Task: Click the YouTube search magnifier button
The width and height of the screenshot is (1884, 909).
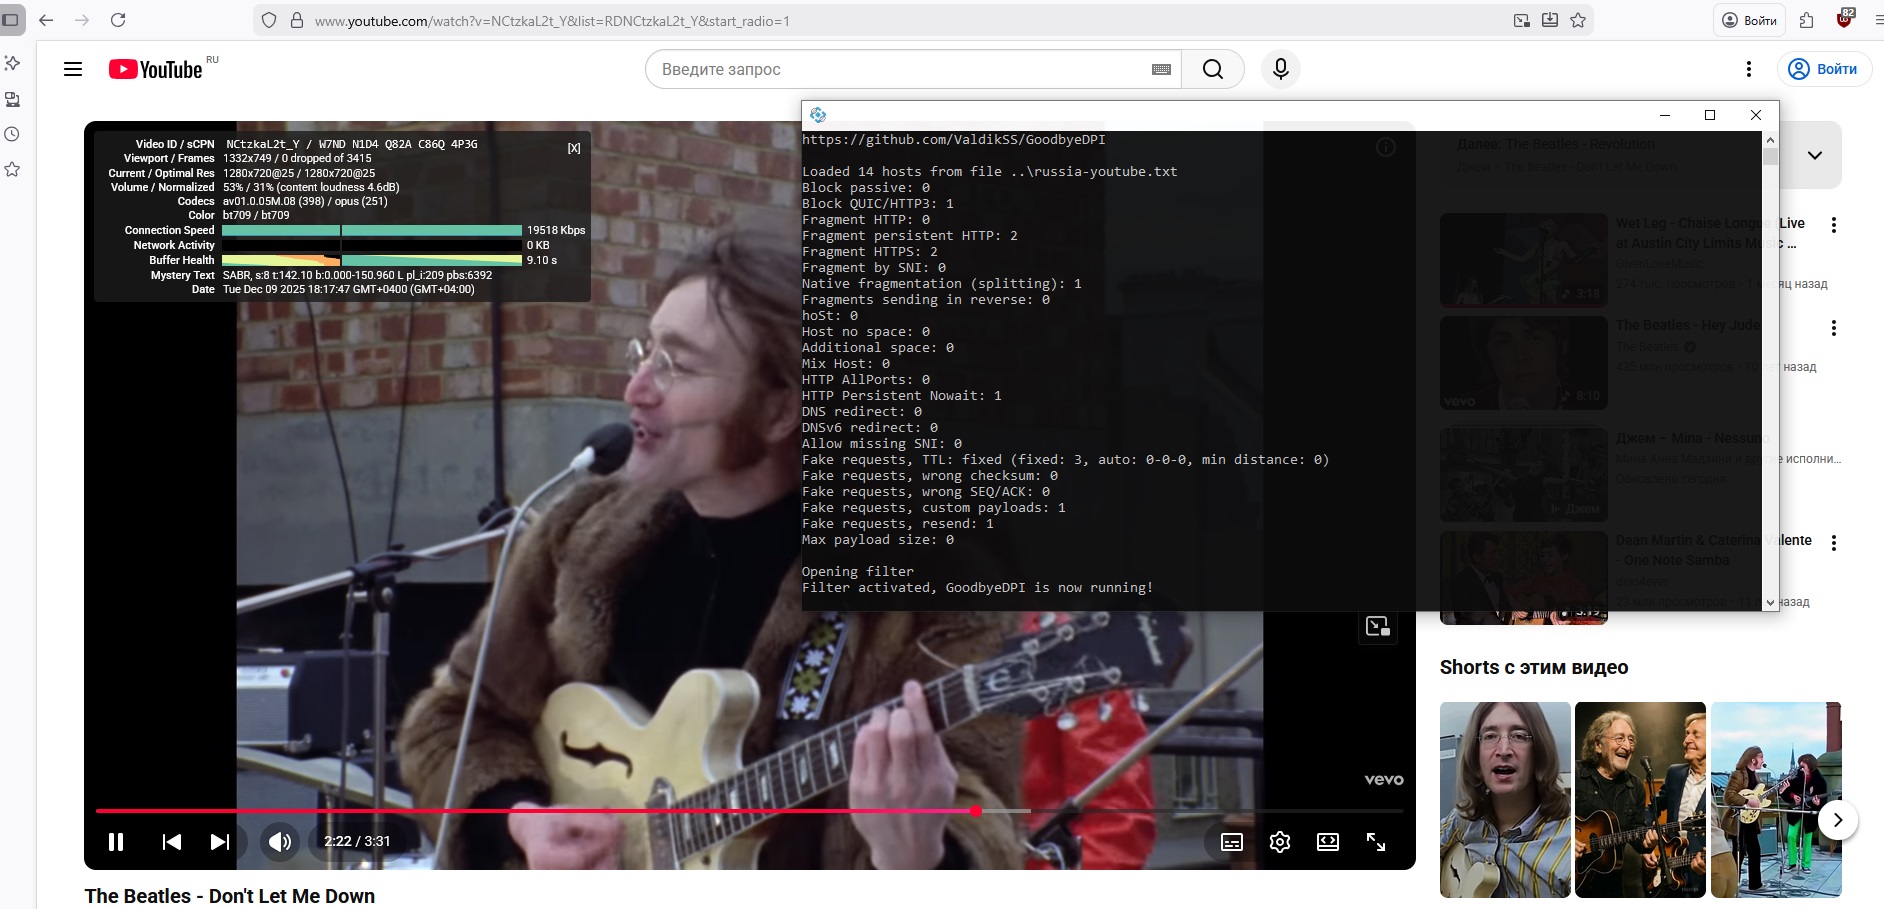Action: point(1213,69)
